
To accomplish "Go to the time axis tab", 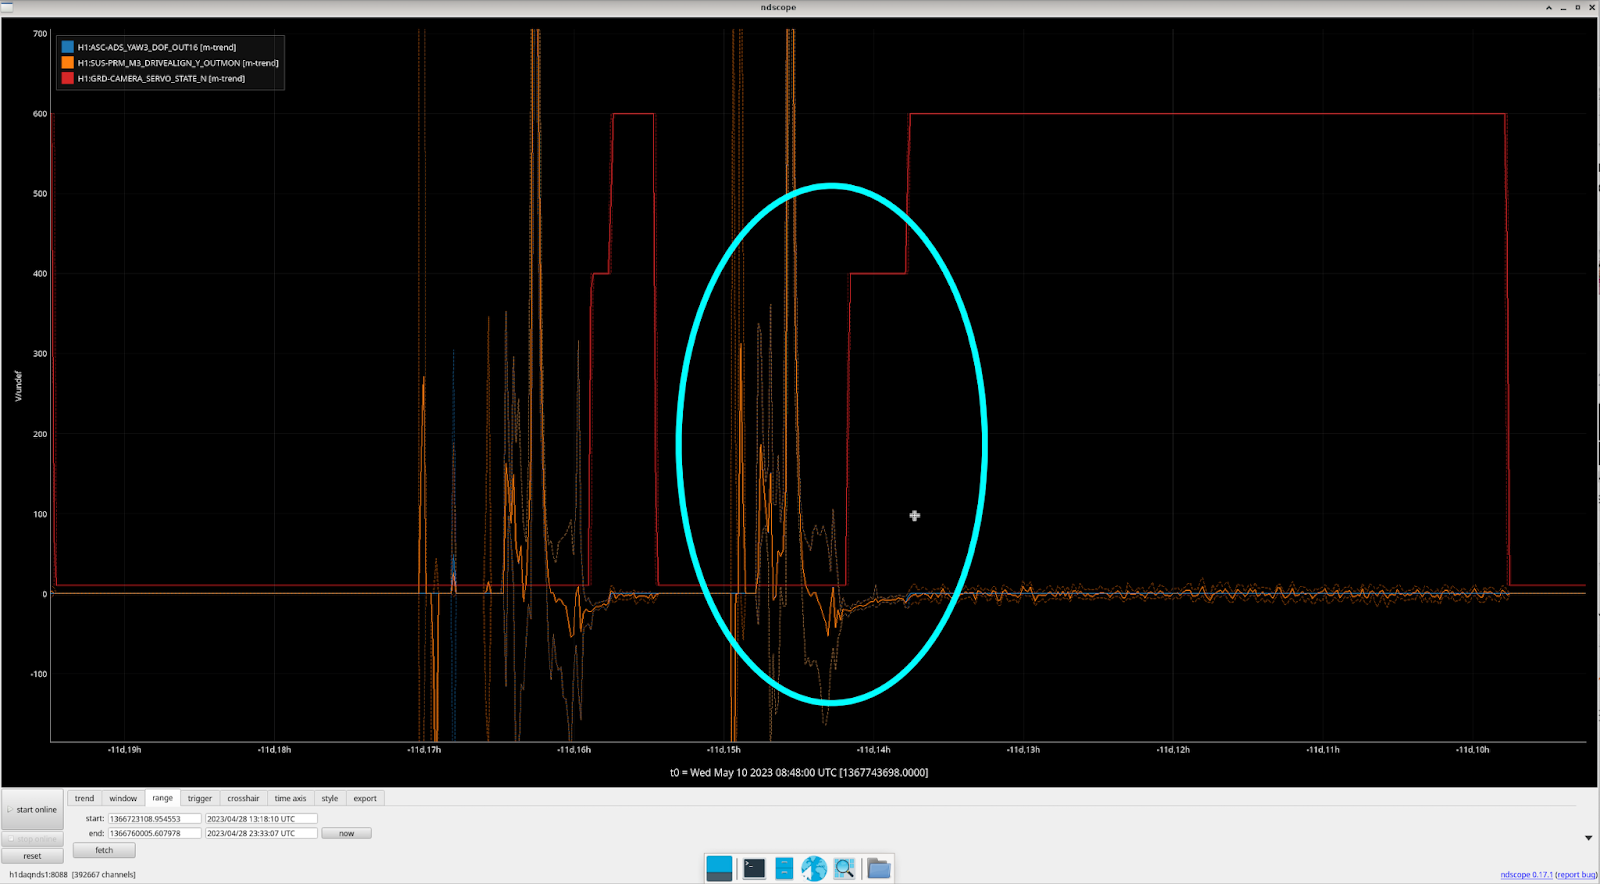I will click(290, 798).
